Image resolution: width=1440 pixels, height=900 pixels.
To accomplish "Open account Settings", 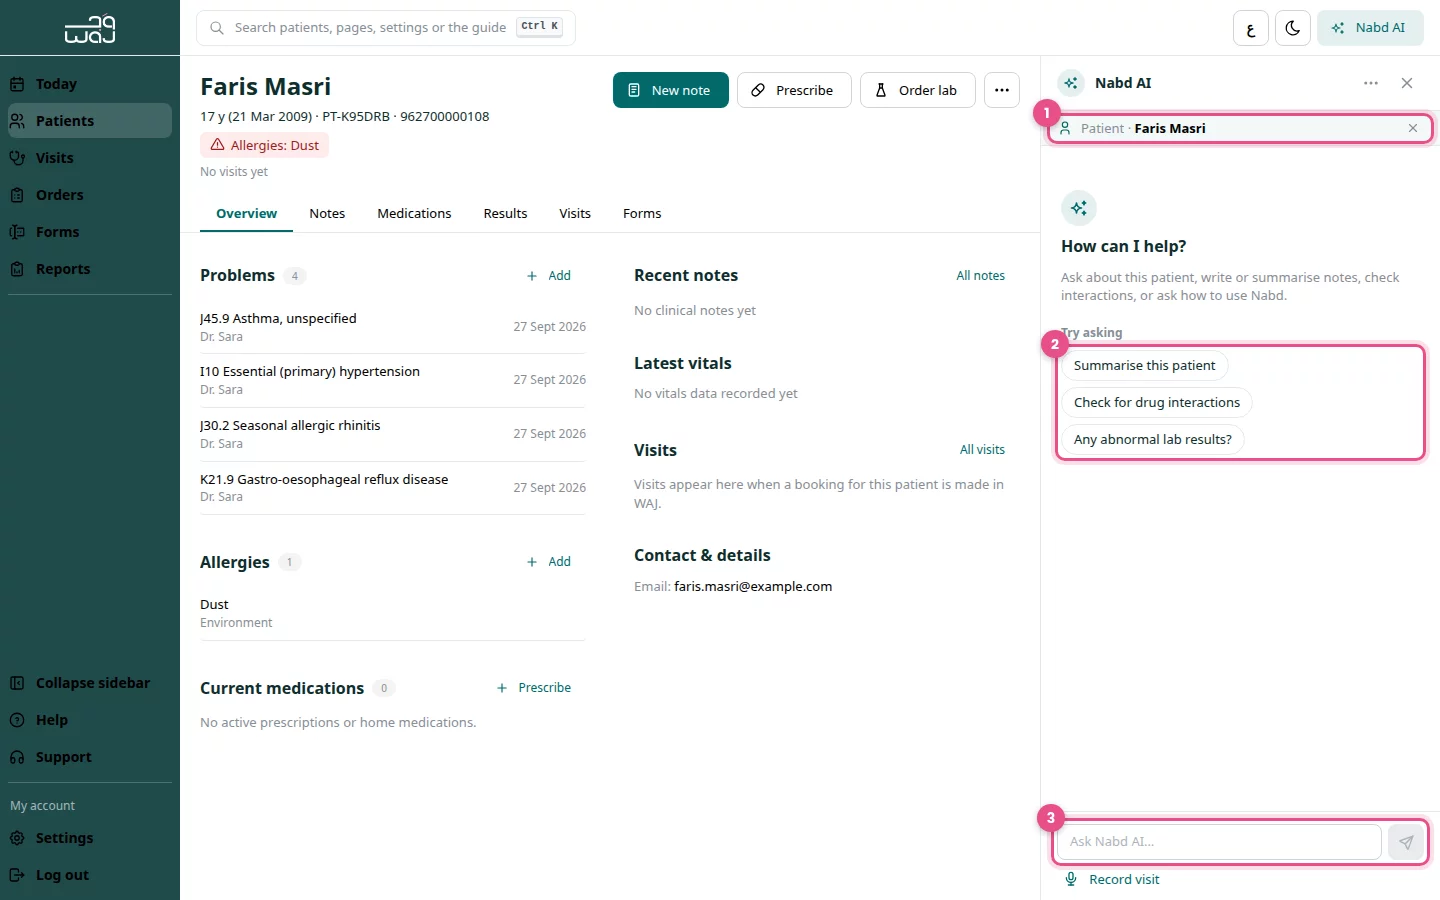I will (90, 838).
